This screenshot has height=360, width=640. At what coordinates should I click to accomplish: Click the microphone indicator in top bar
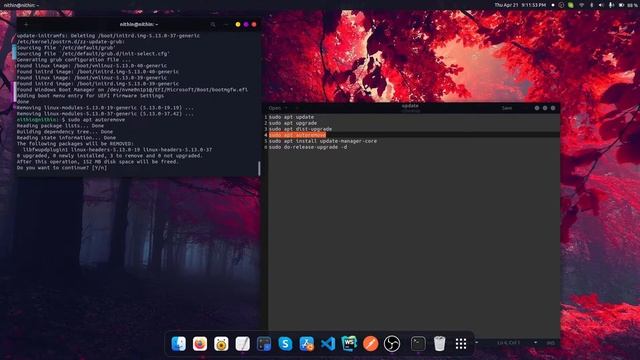611,5
